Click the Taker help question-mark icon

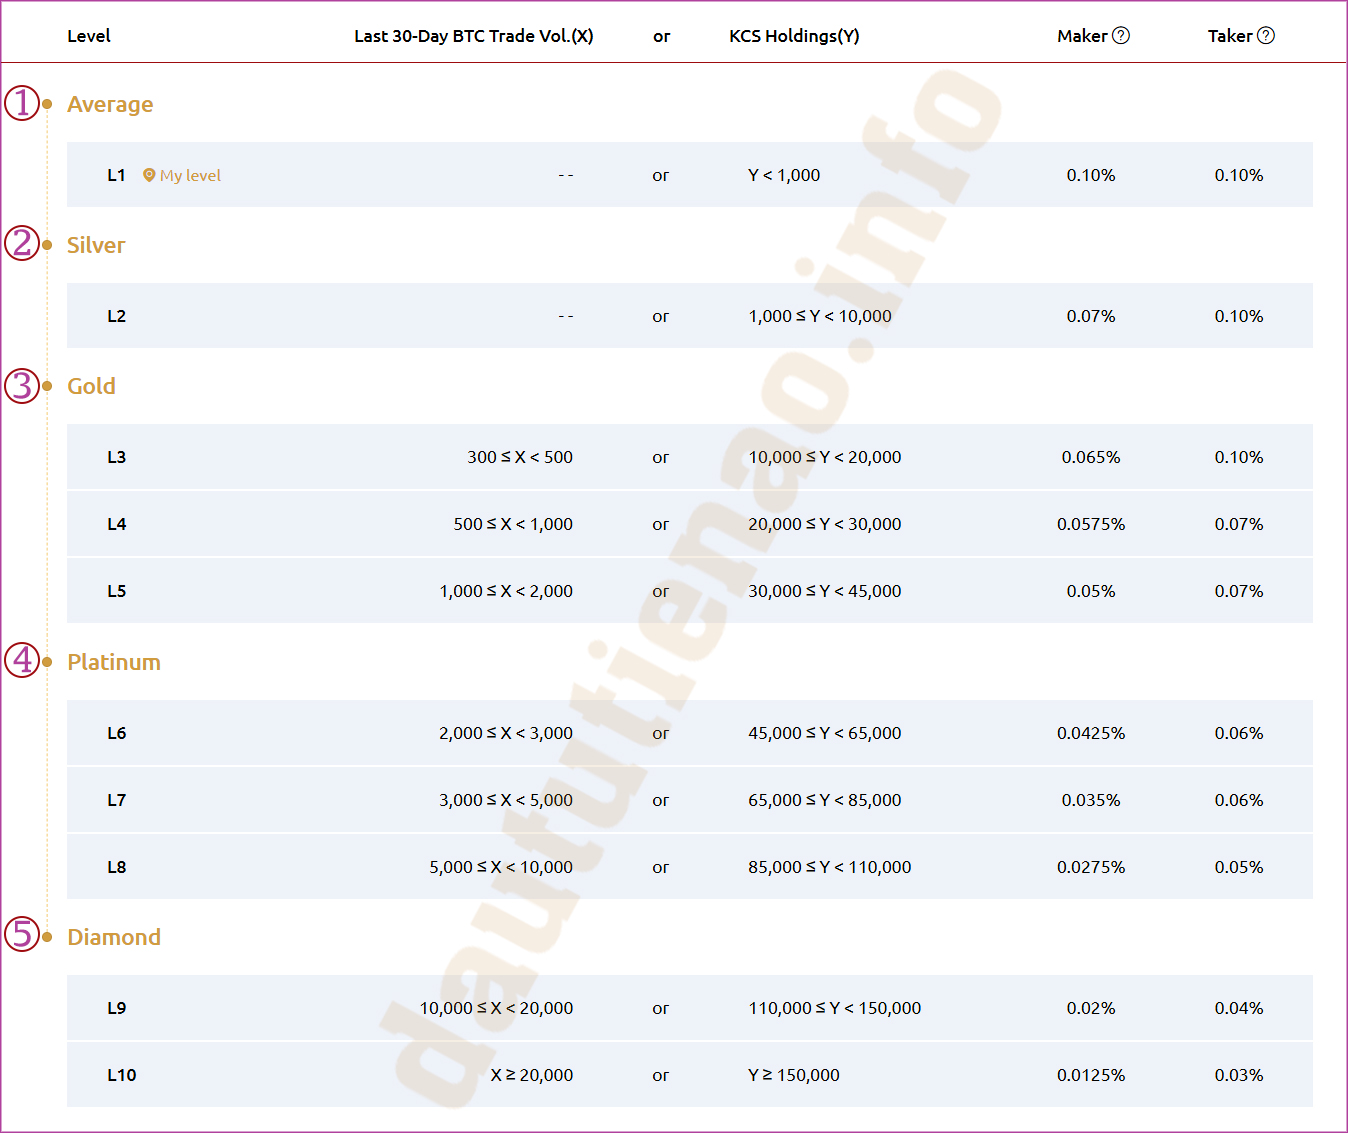[1266, 36]
